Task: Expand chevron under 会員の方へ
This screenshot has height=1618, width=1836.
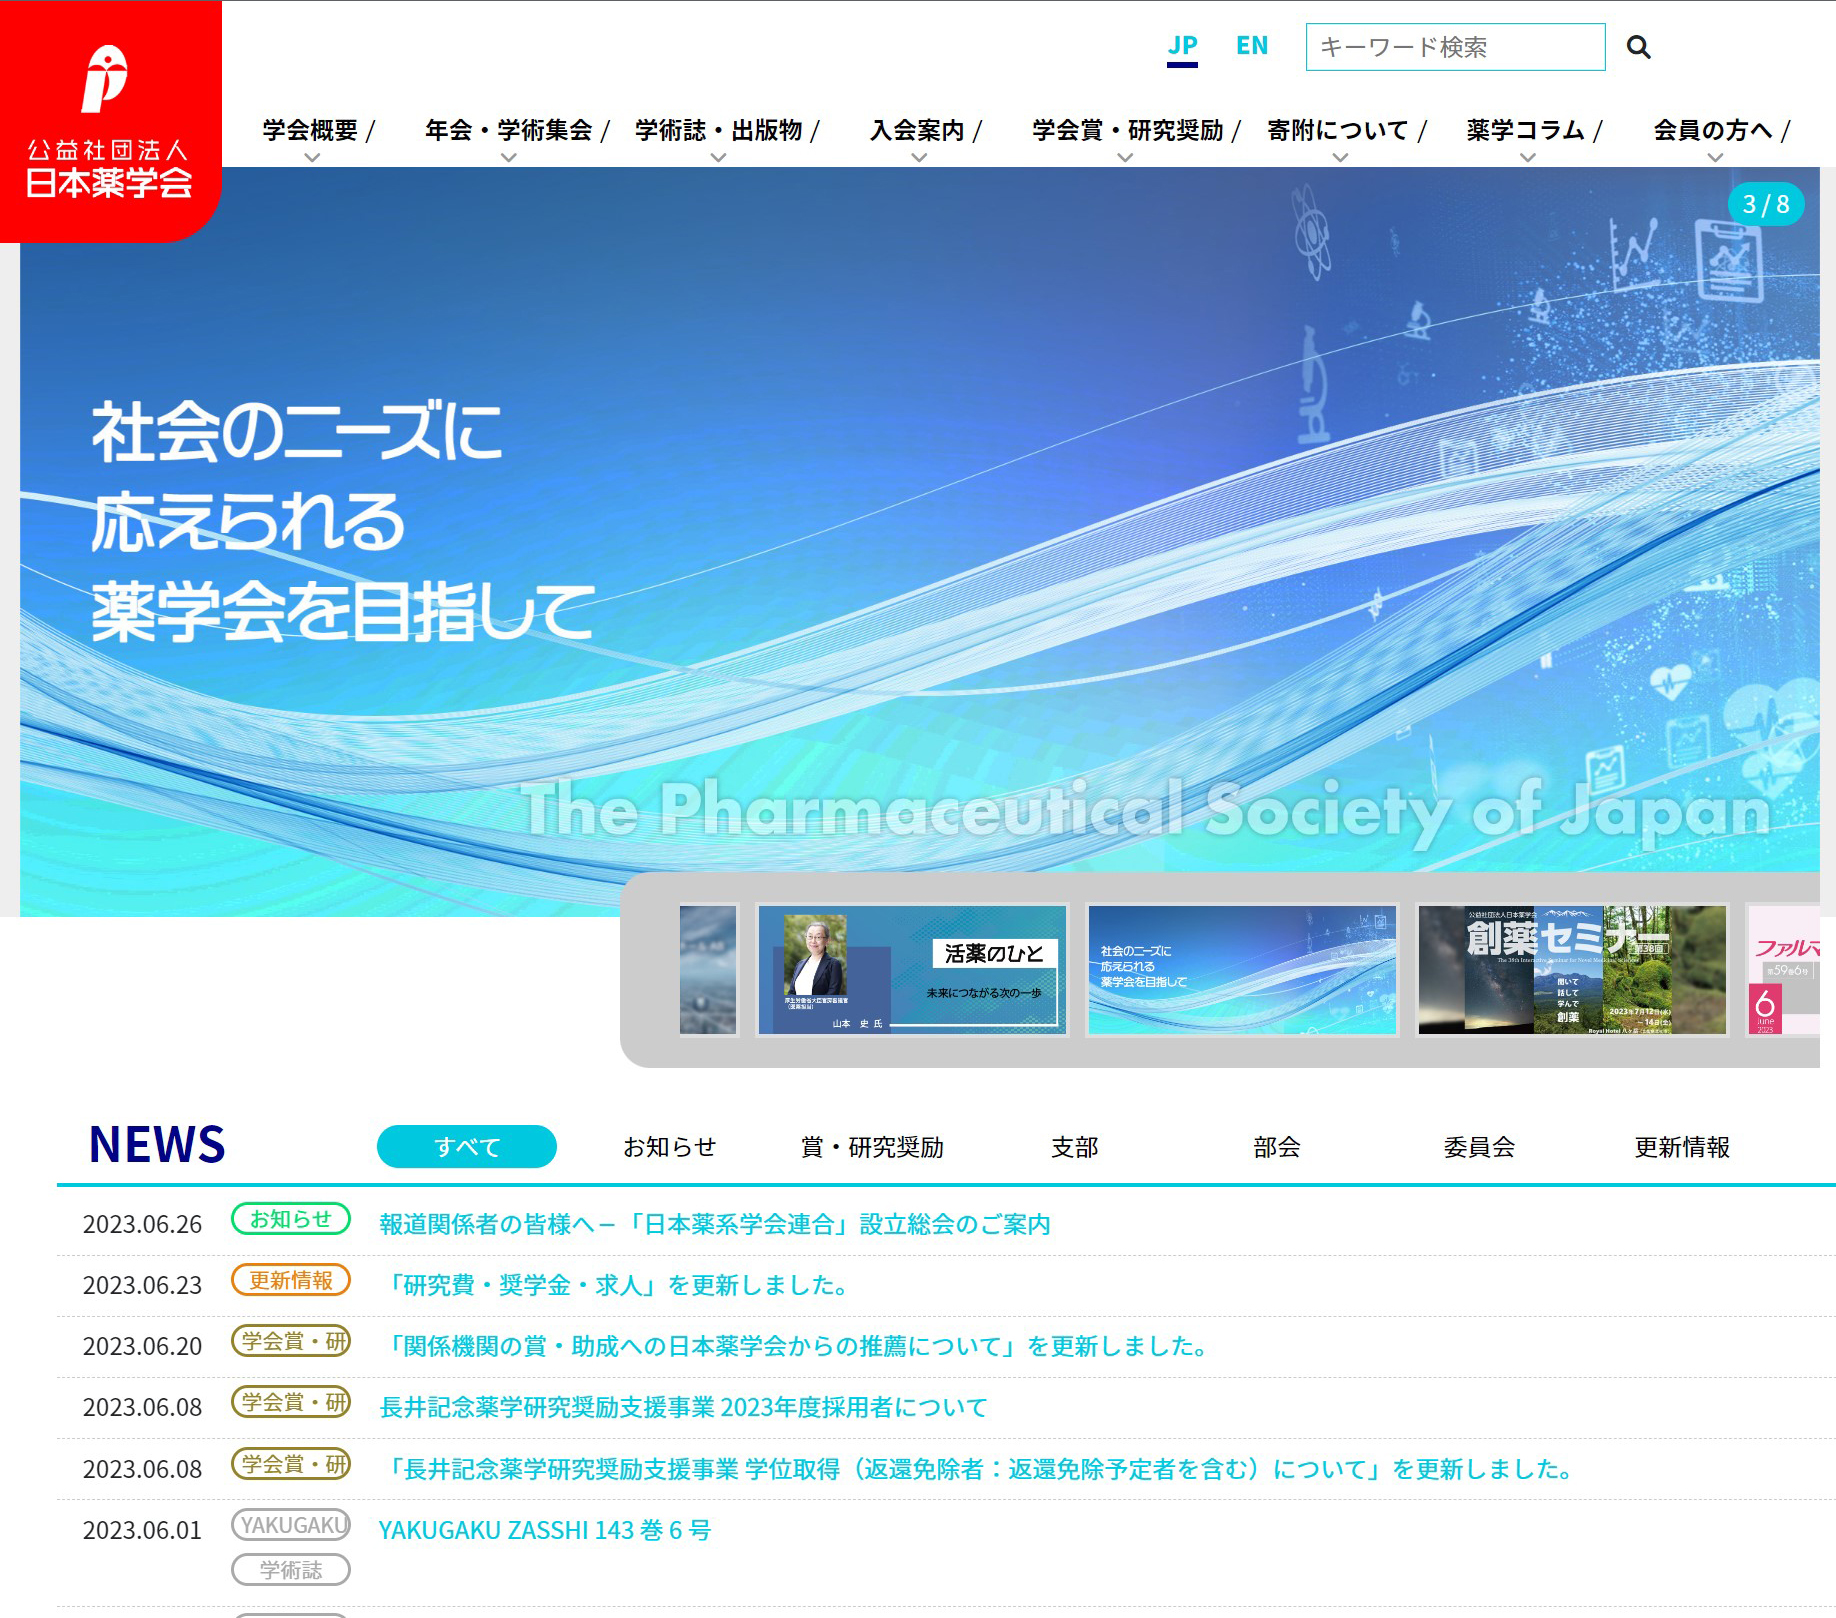Action: coord(1715,157)
